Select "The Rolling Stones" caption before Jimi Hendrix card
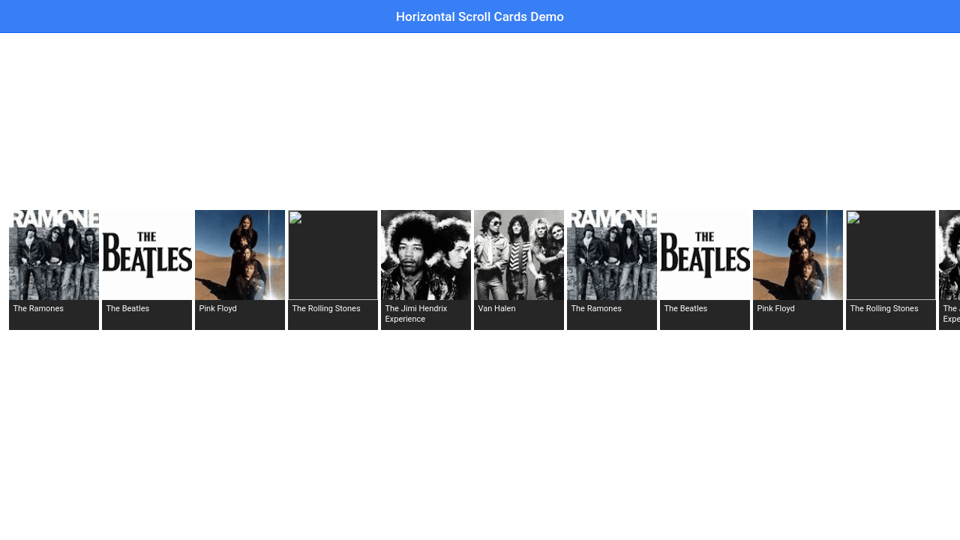960x540 pixels. click(326, 309)
